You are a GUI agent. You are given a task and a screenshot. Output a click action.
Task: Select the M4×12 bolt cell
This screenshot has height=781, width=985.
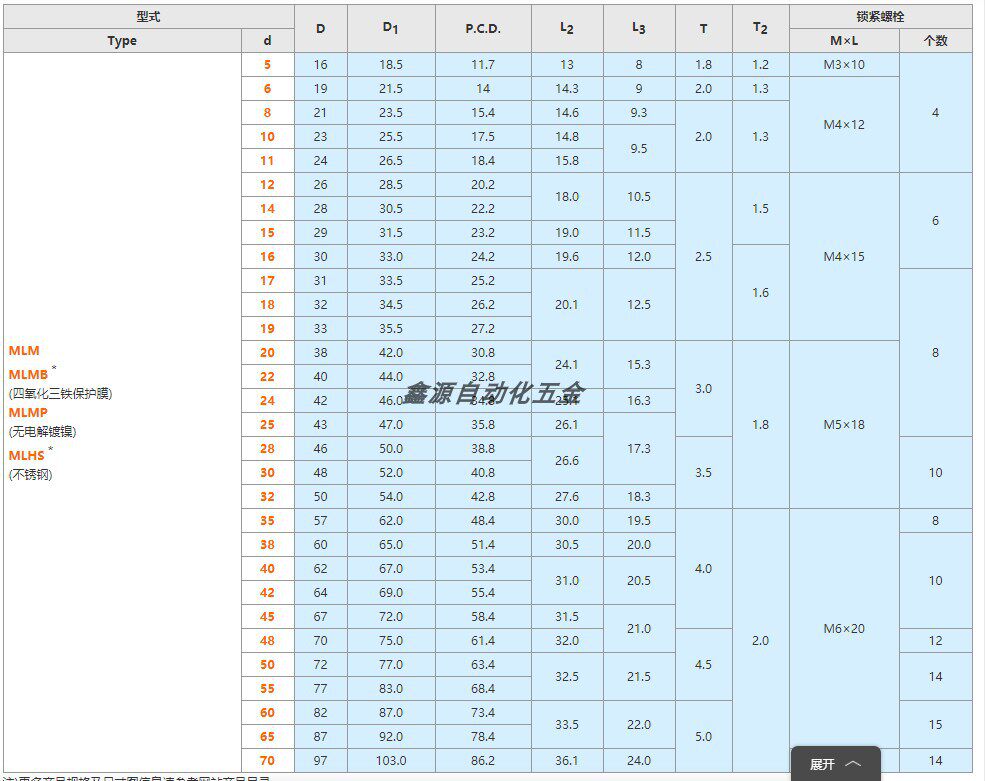tap(844, 124)
